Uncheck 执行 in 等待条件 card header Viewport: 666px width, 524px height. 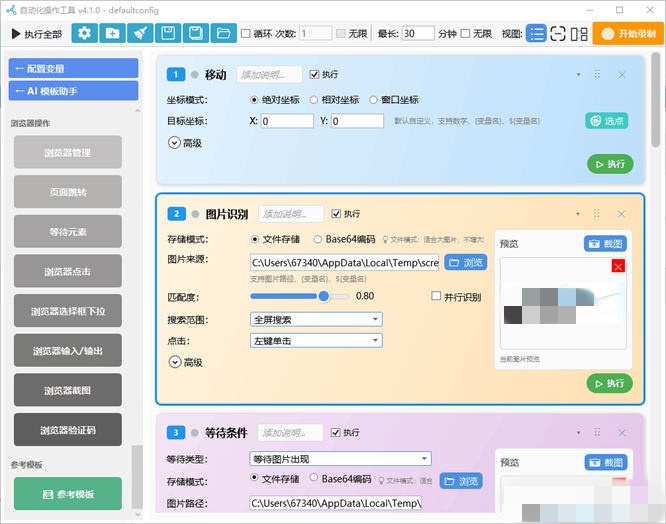click(x=336, y=432)
